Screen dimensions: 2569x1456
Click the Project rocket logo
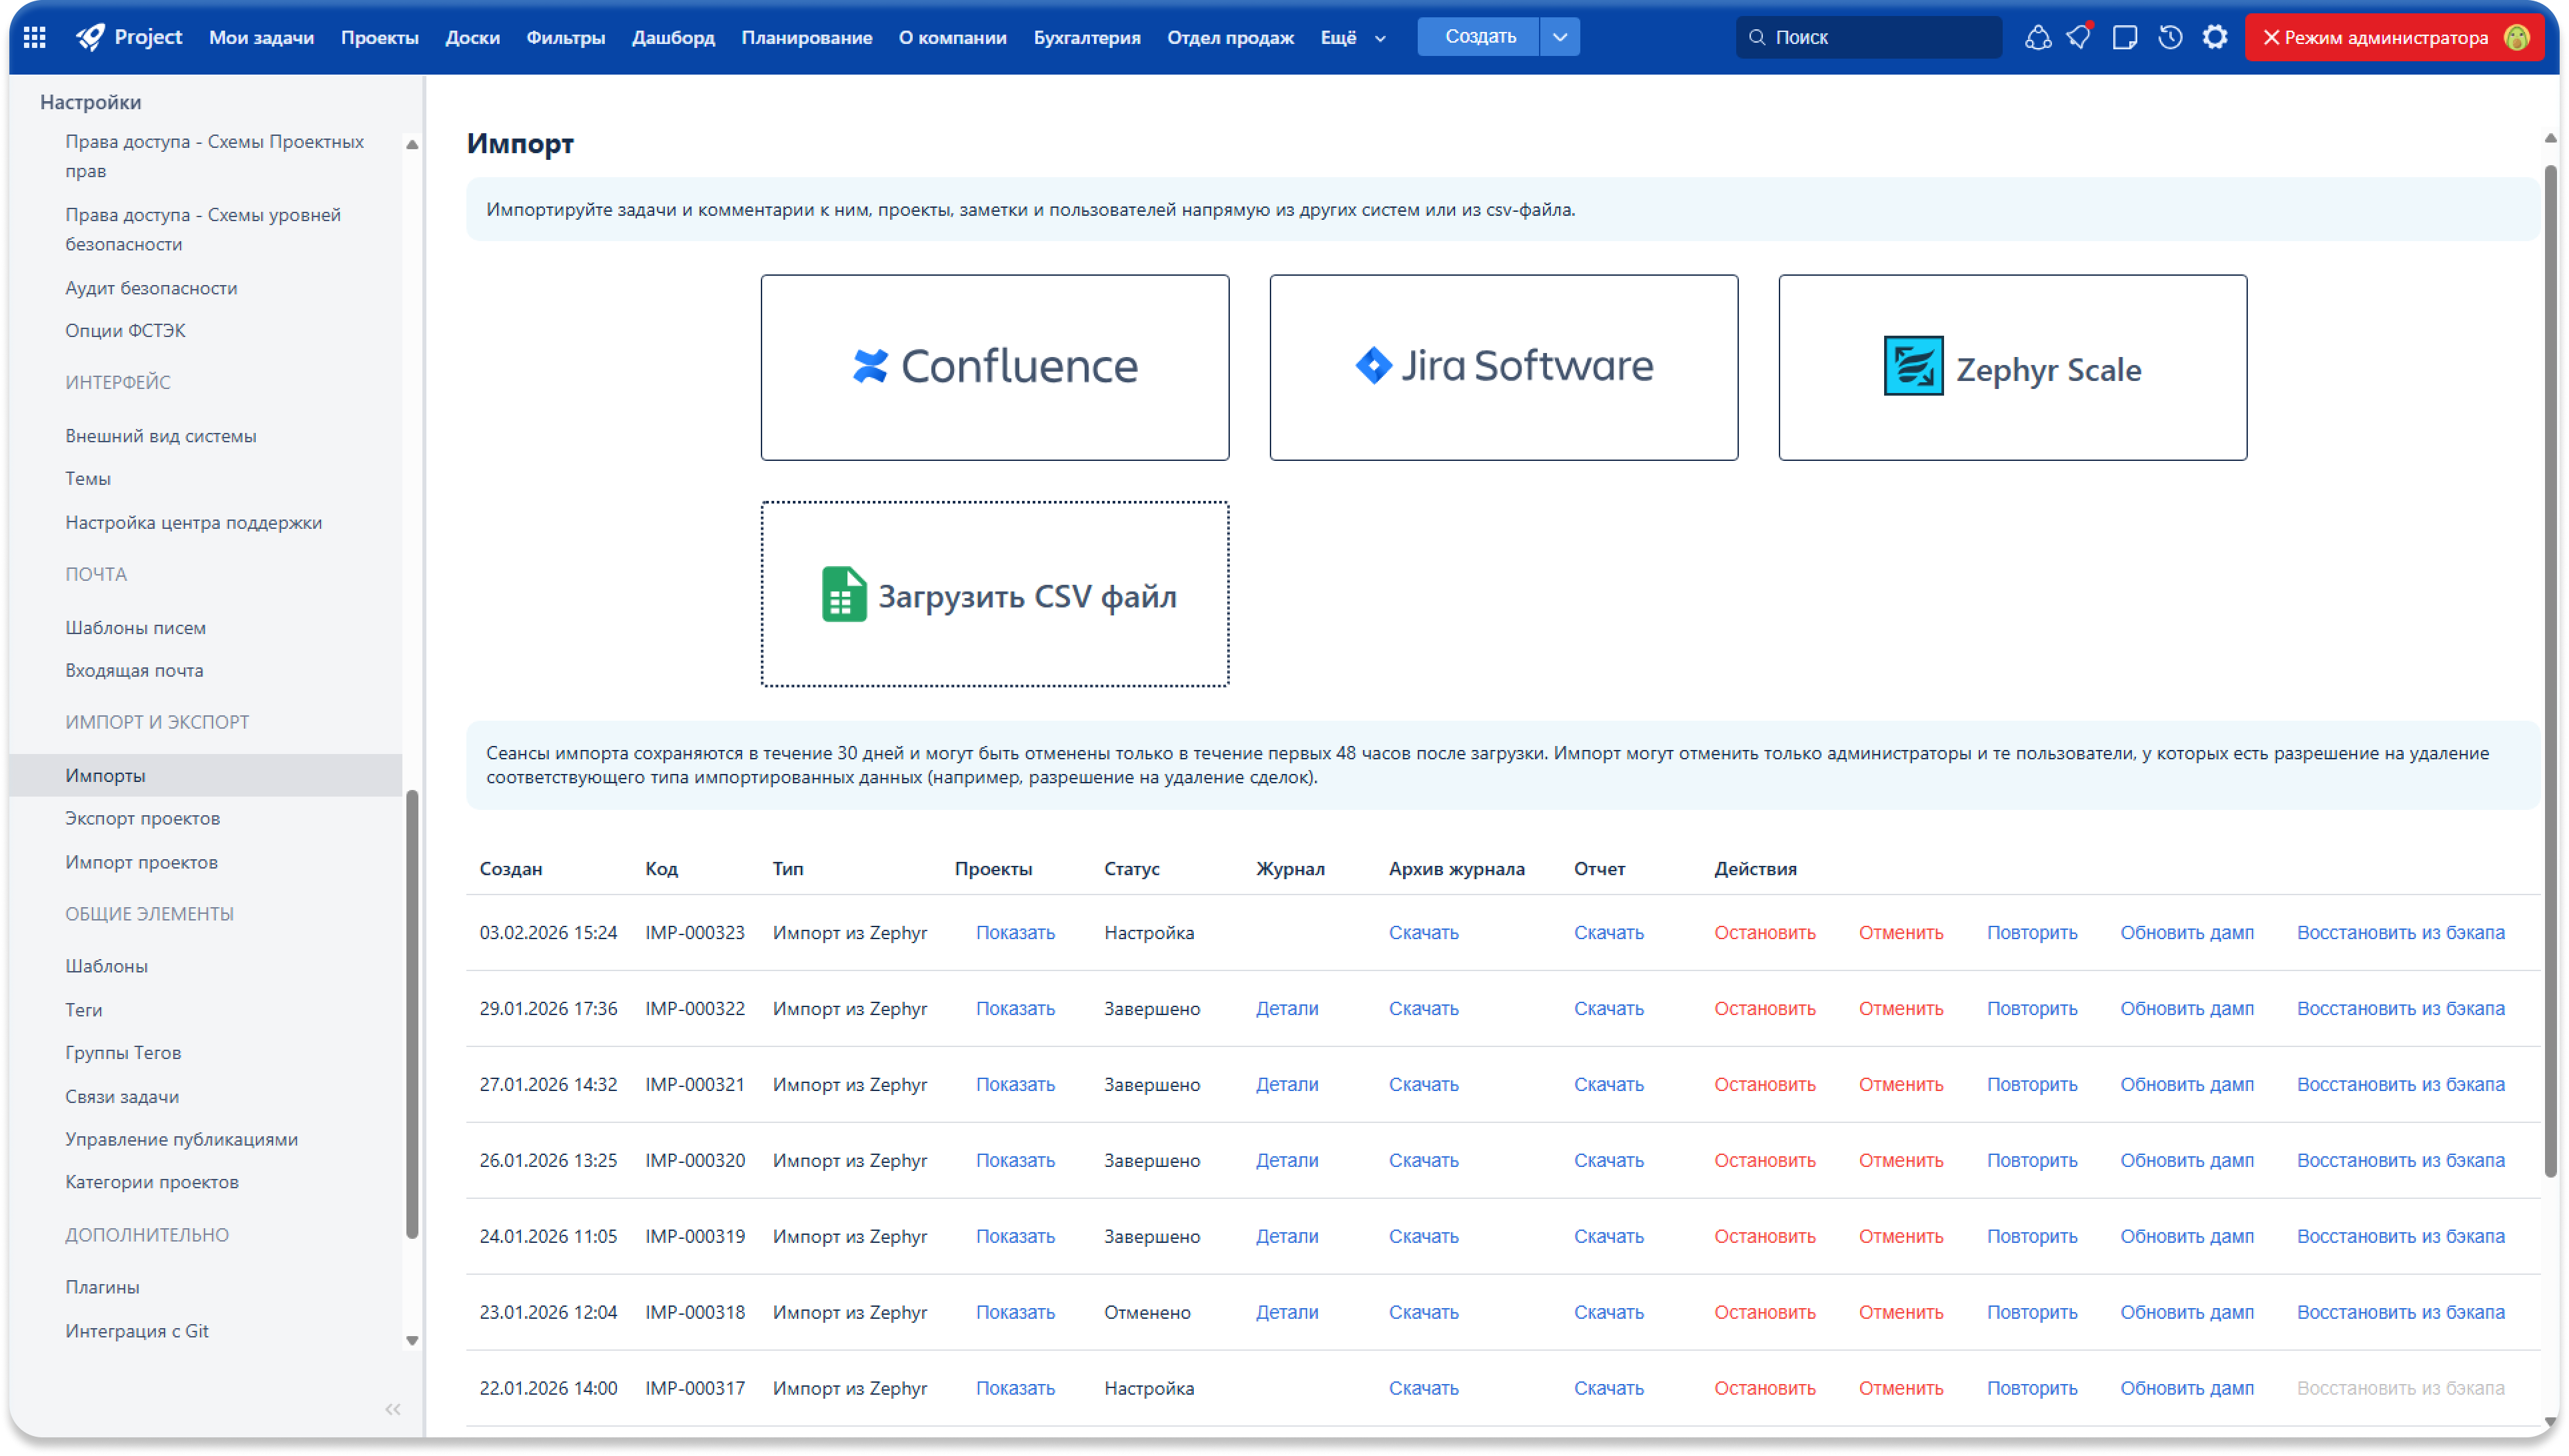(x=90, y=37)
